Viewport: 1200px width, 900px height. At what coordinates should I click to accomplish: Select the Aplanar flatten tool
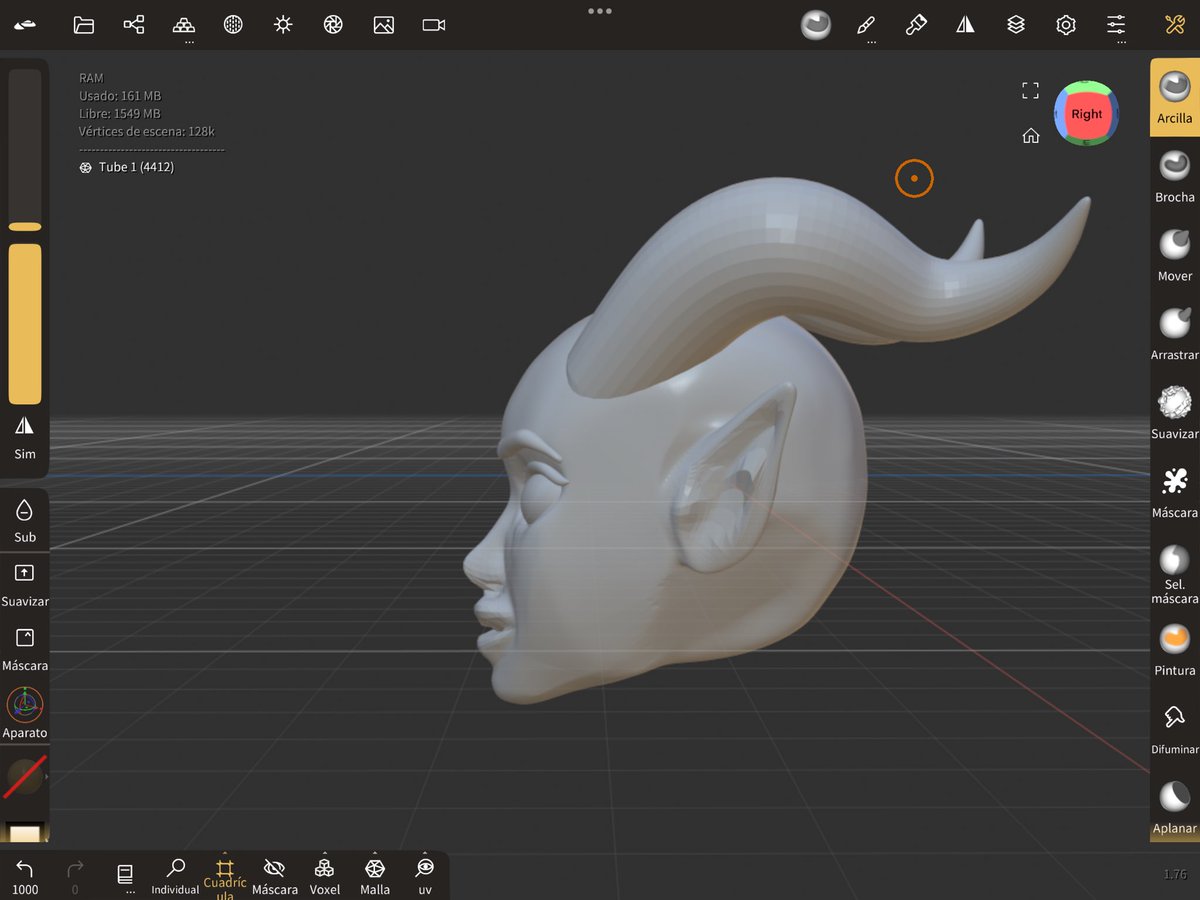1175,808
